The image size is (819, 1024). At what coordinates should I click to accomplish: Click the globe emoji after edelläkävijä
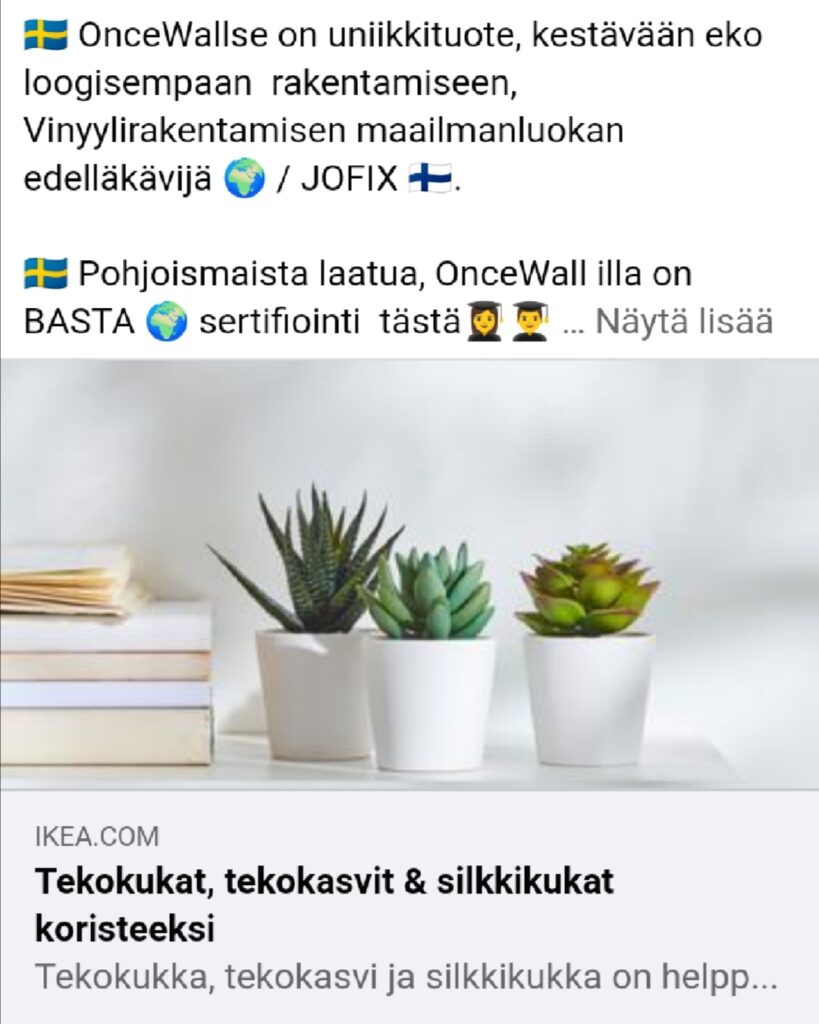pyautogui.click(x=244, y=179)
